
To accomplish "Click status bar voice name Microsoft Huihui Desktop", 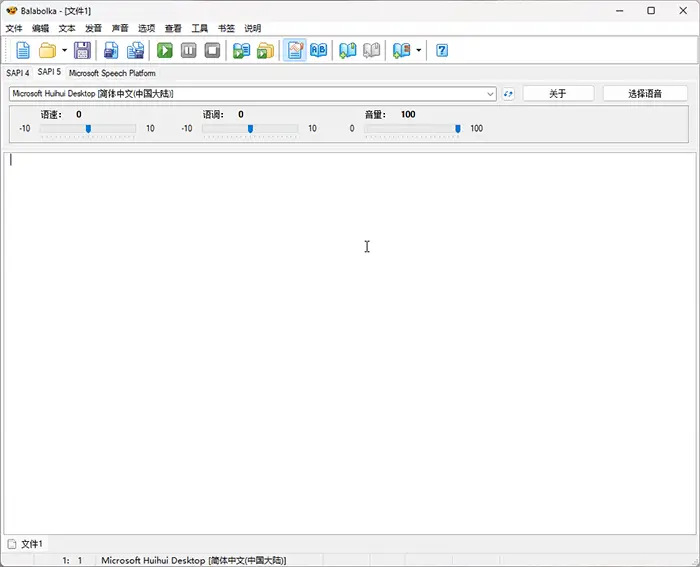I will (194, 560).
